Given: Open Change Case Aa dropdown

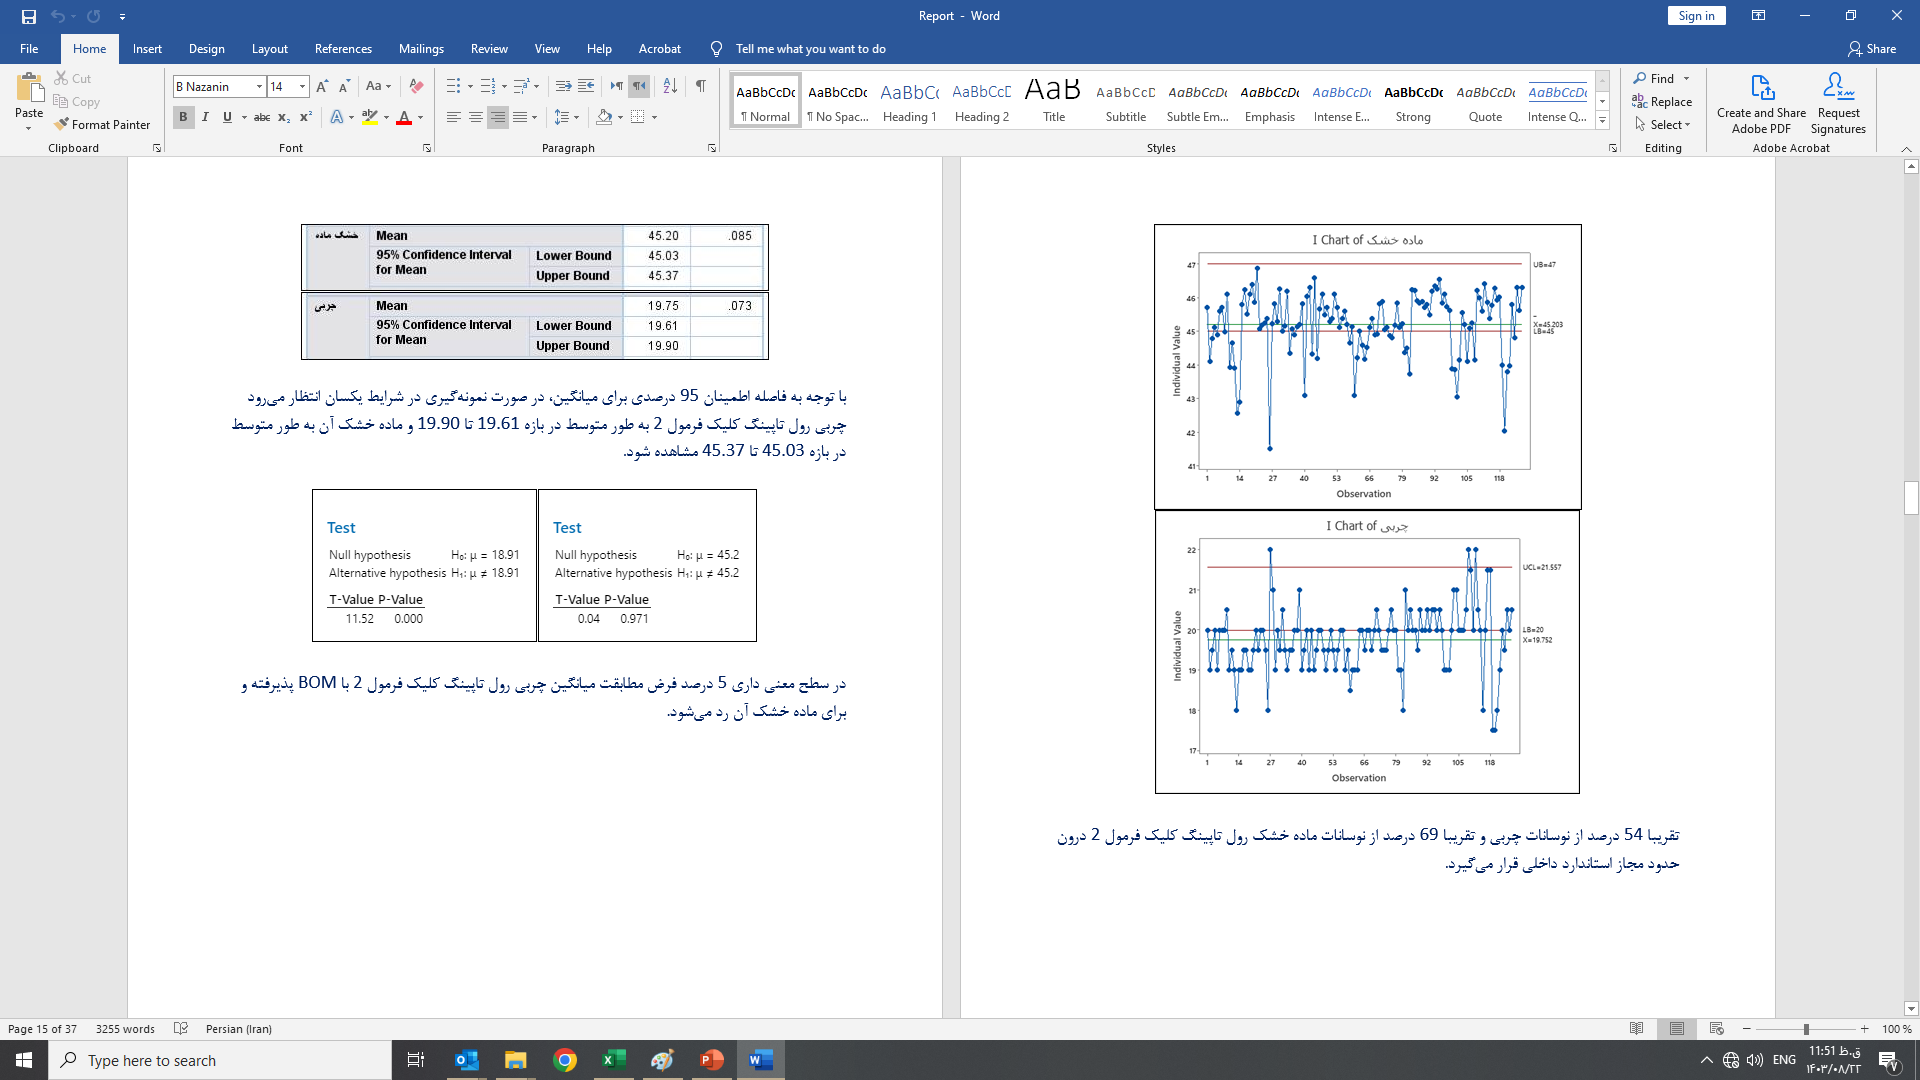Looking at the screenshot, I should (x=378, y=87).
